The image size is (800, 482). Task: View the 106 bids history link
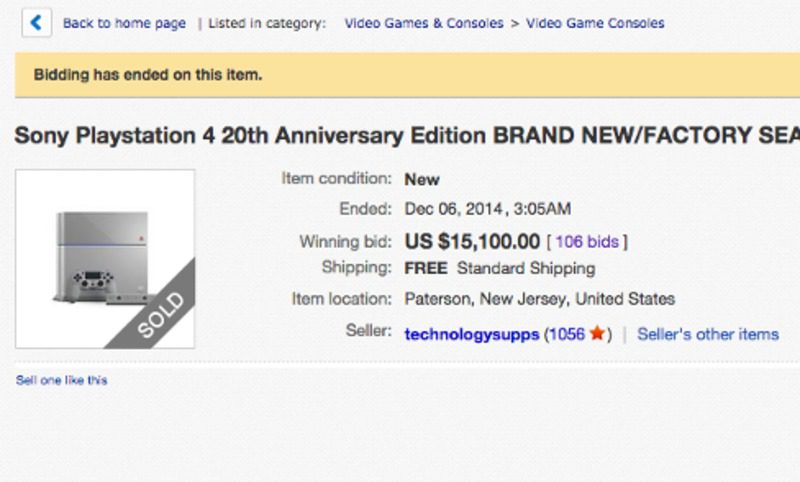click(x=587, y=242)
